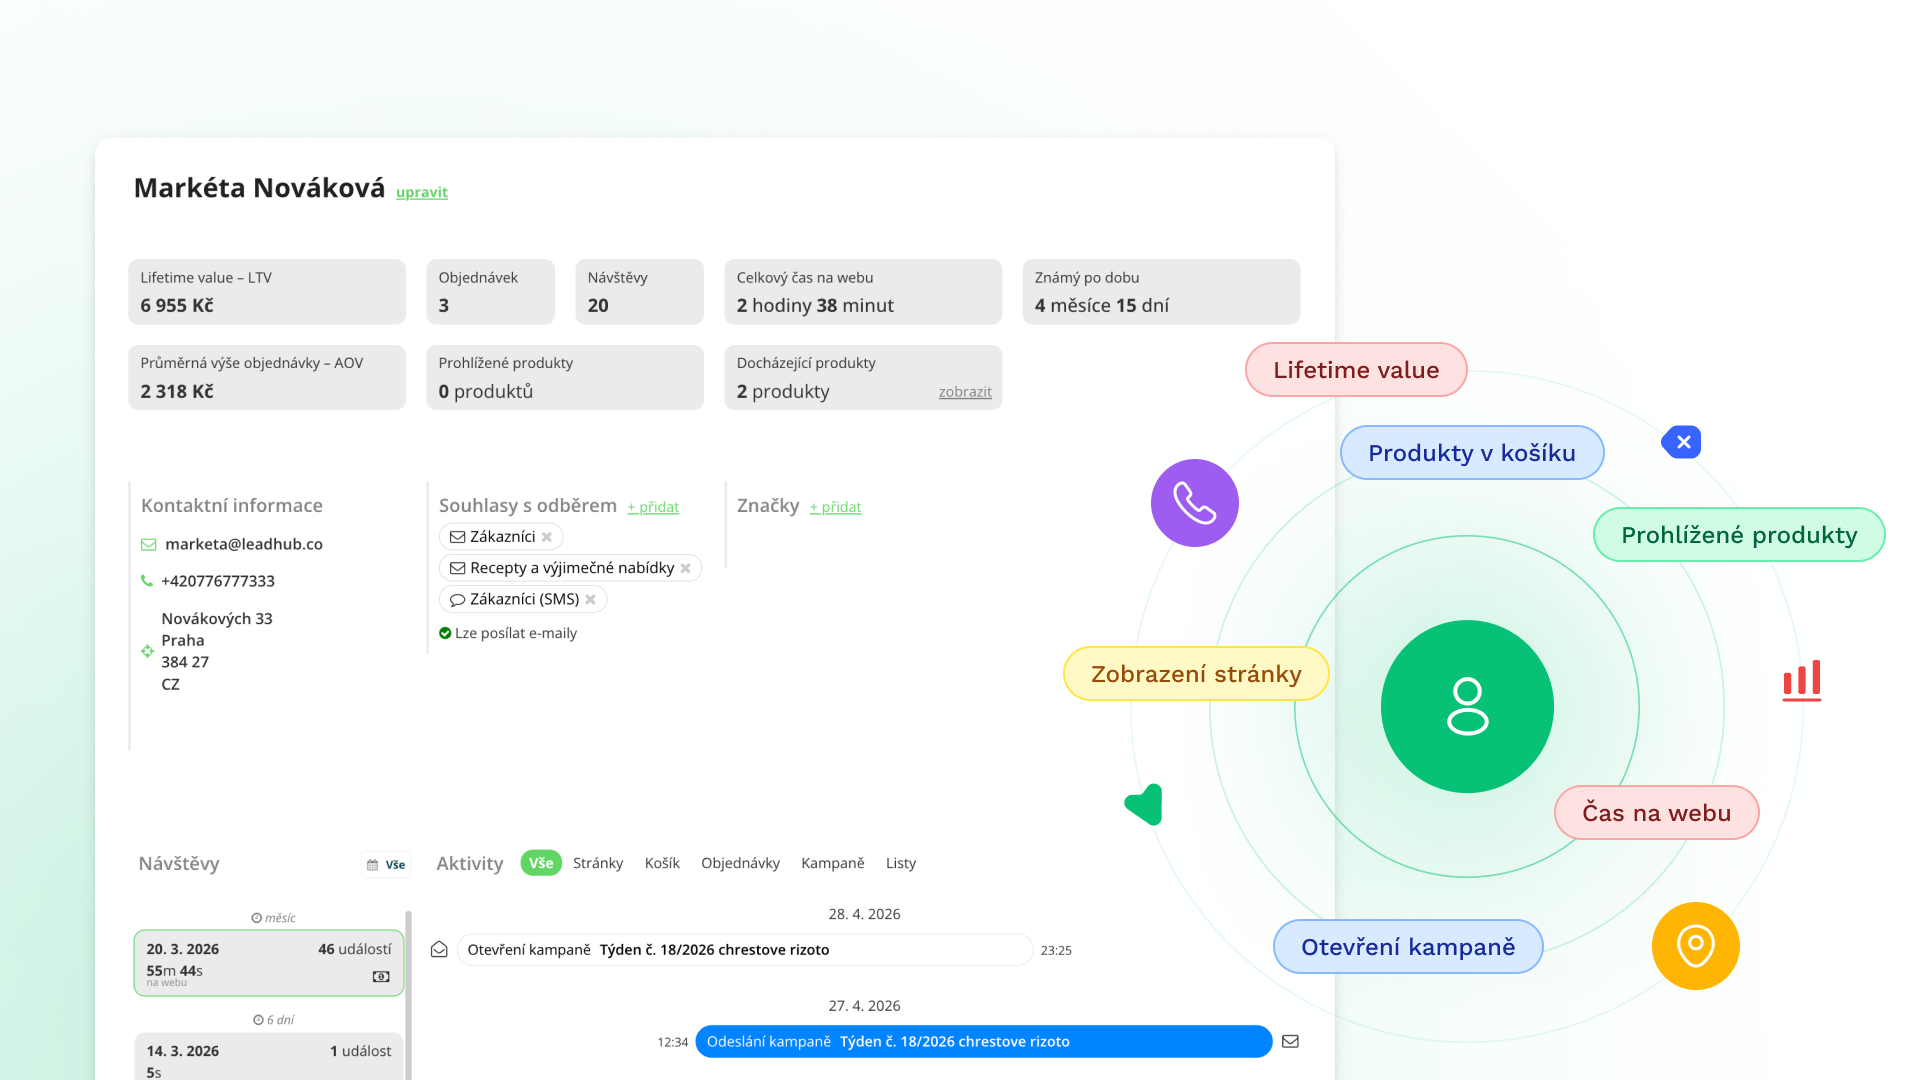Click the opened-envelope icon next to Otevření kampaně
Screen dimensions: 1920x1080
click(439, 950)
